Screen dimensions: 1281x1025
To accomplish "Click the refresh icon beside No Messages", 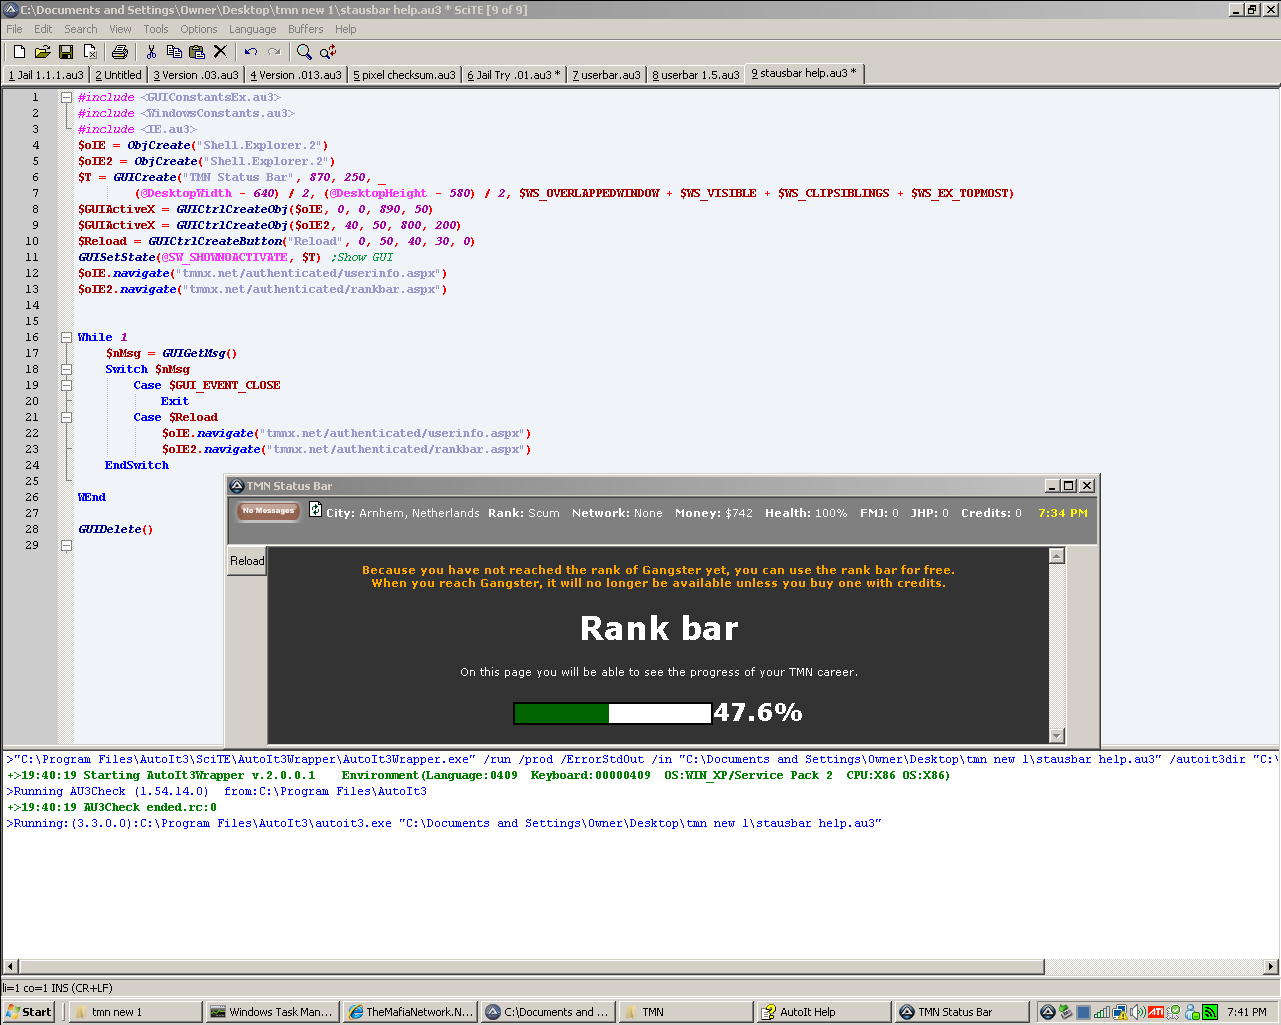I will click(x=315, y=510).
